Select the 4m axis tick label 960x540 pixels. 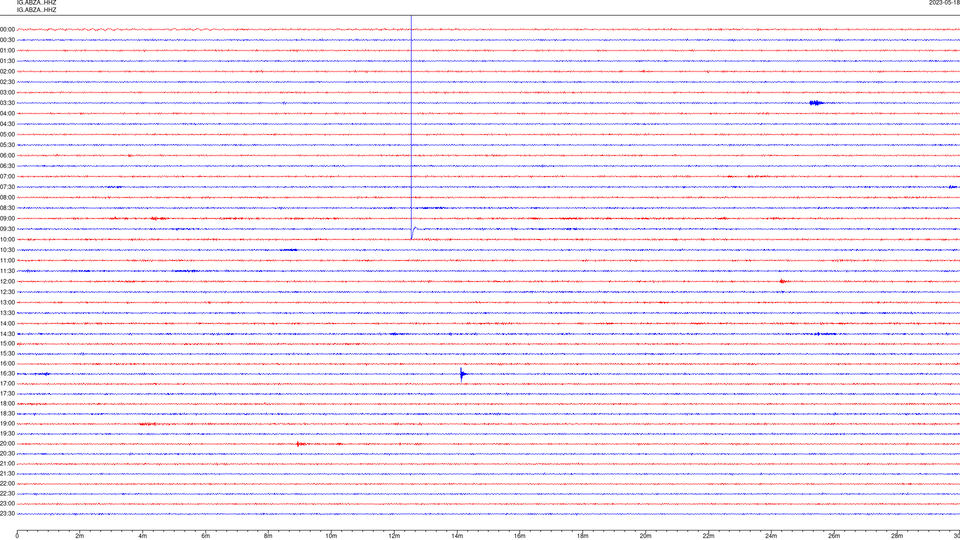(x=143, y=536)
